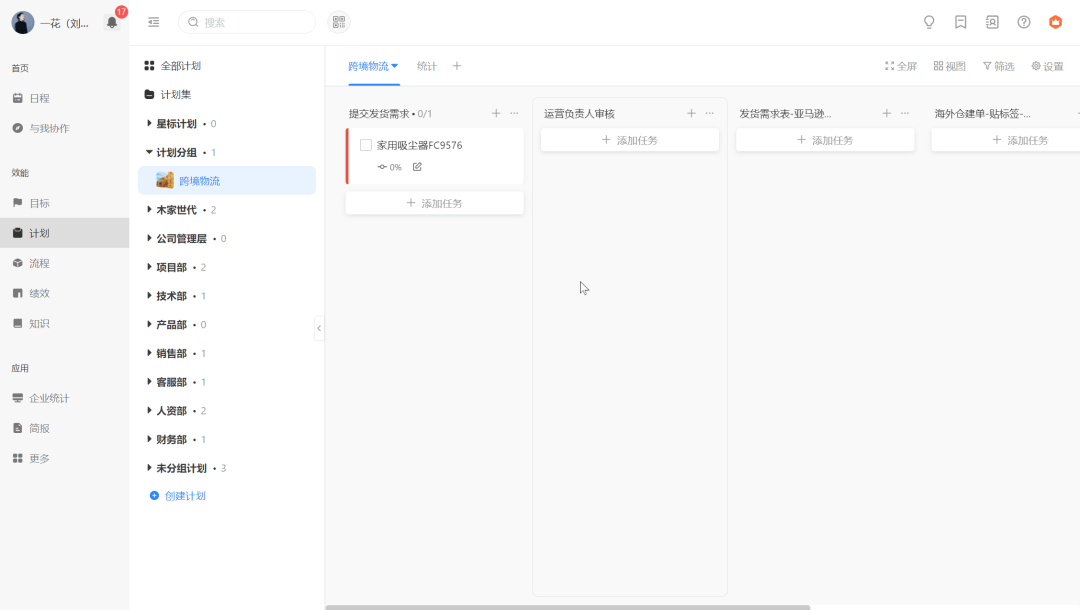Click the orange crown icon
The image size is (1080, 610).
click(1055, 22)
